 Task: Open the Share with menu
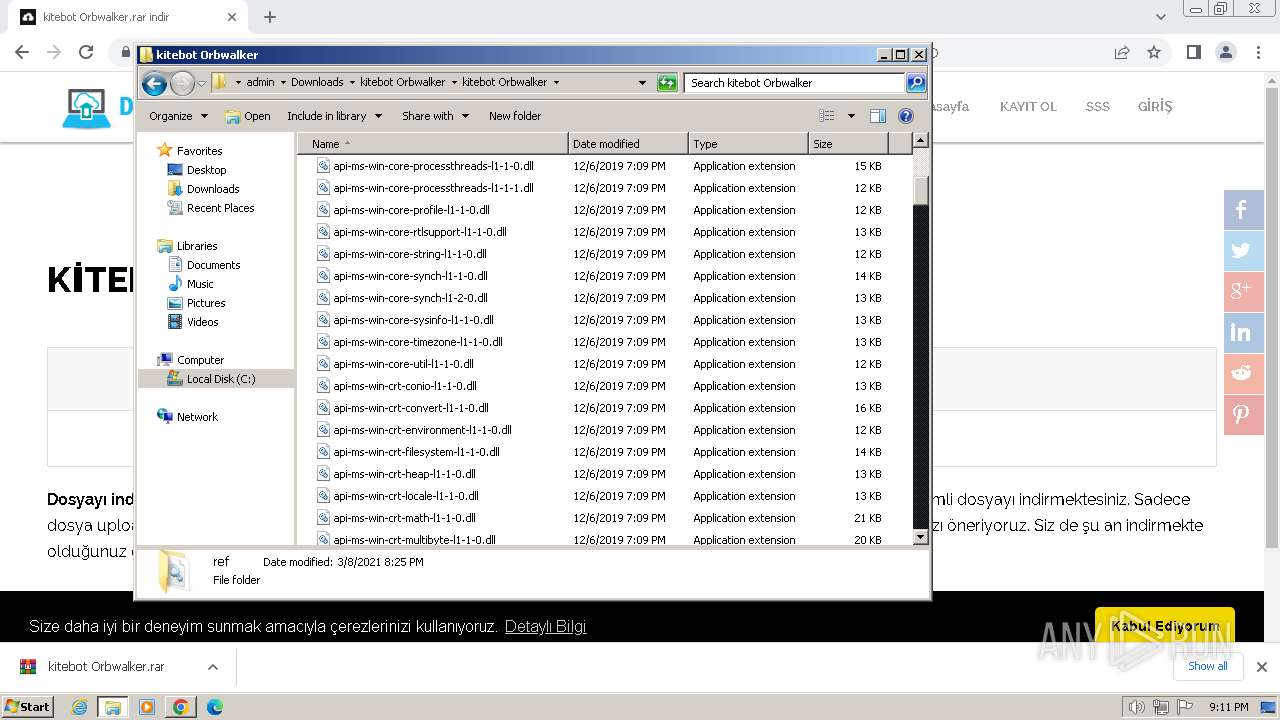click(434, 116)
